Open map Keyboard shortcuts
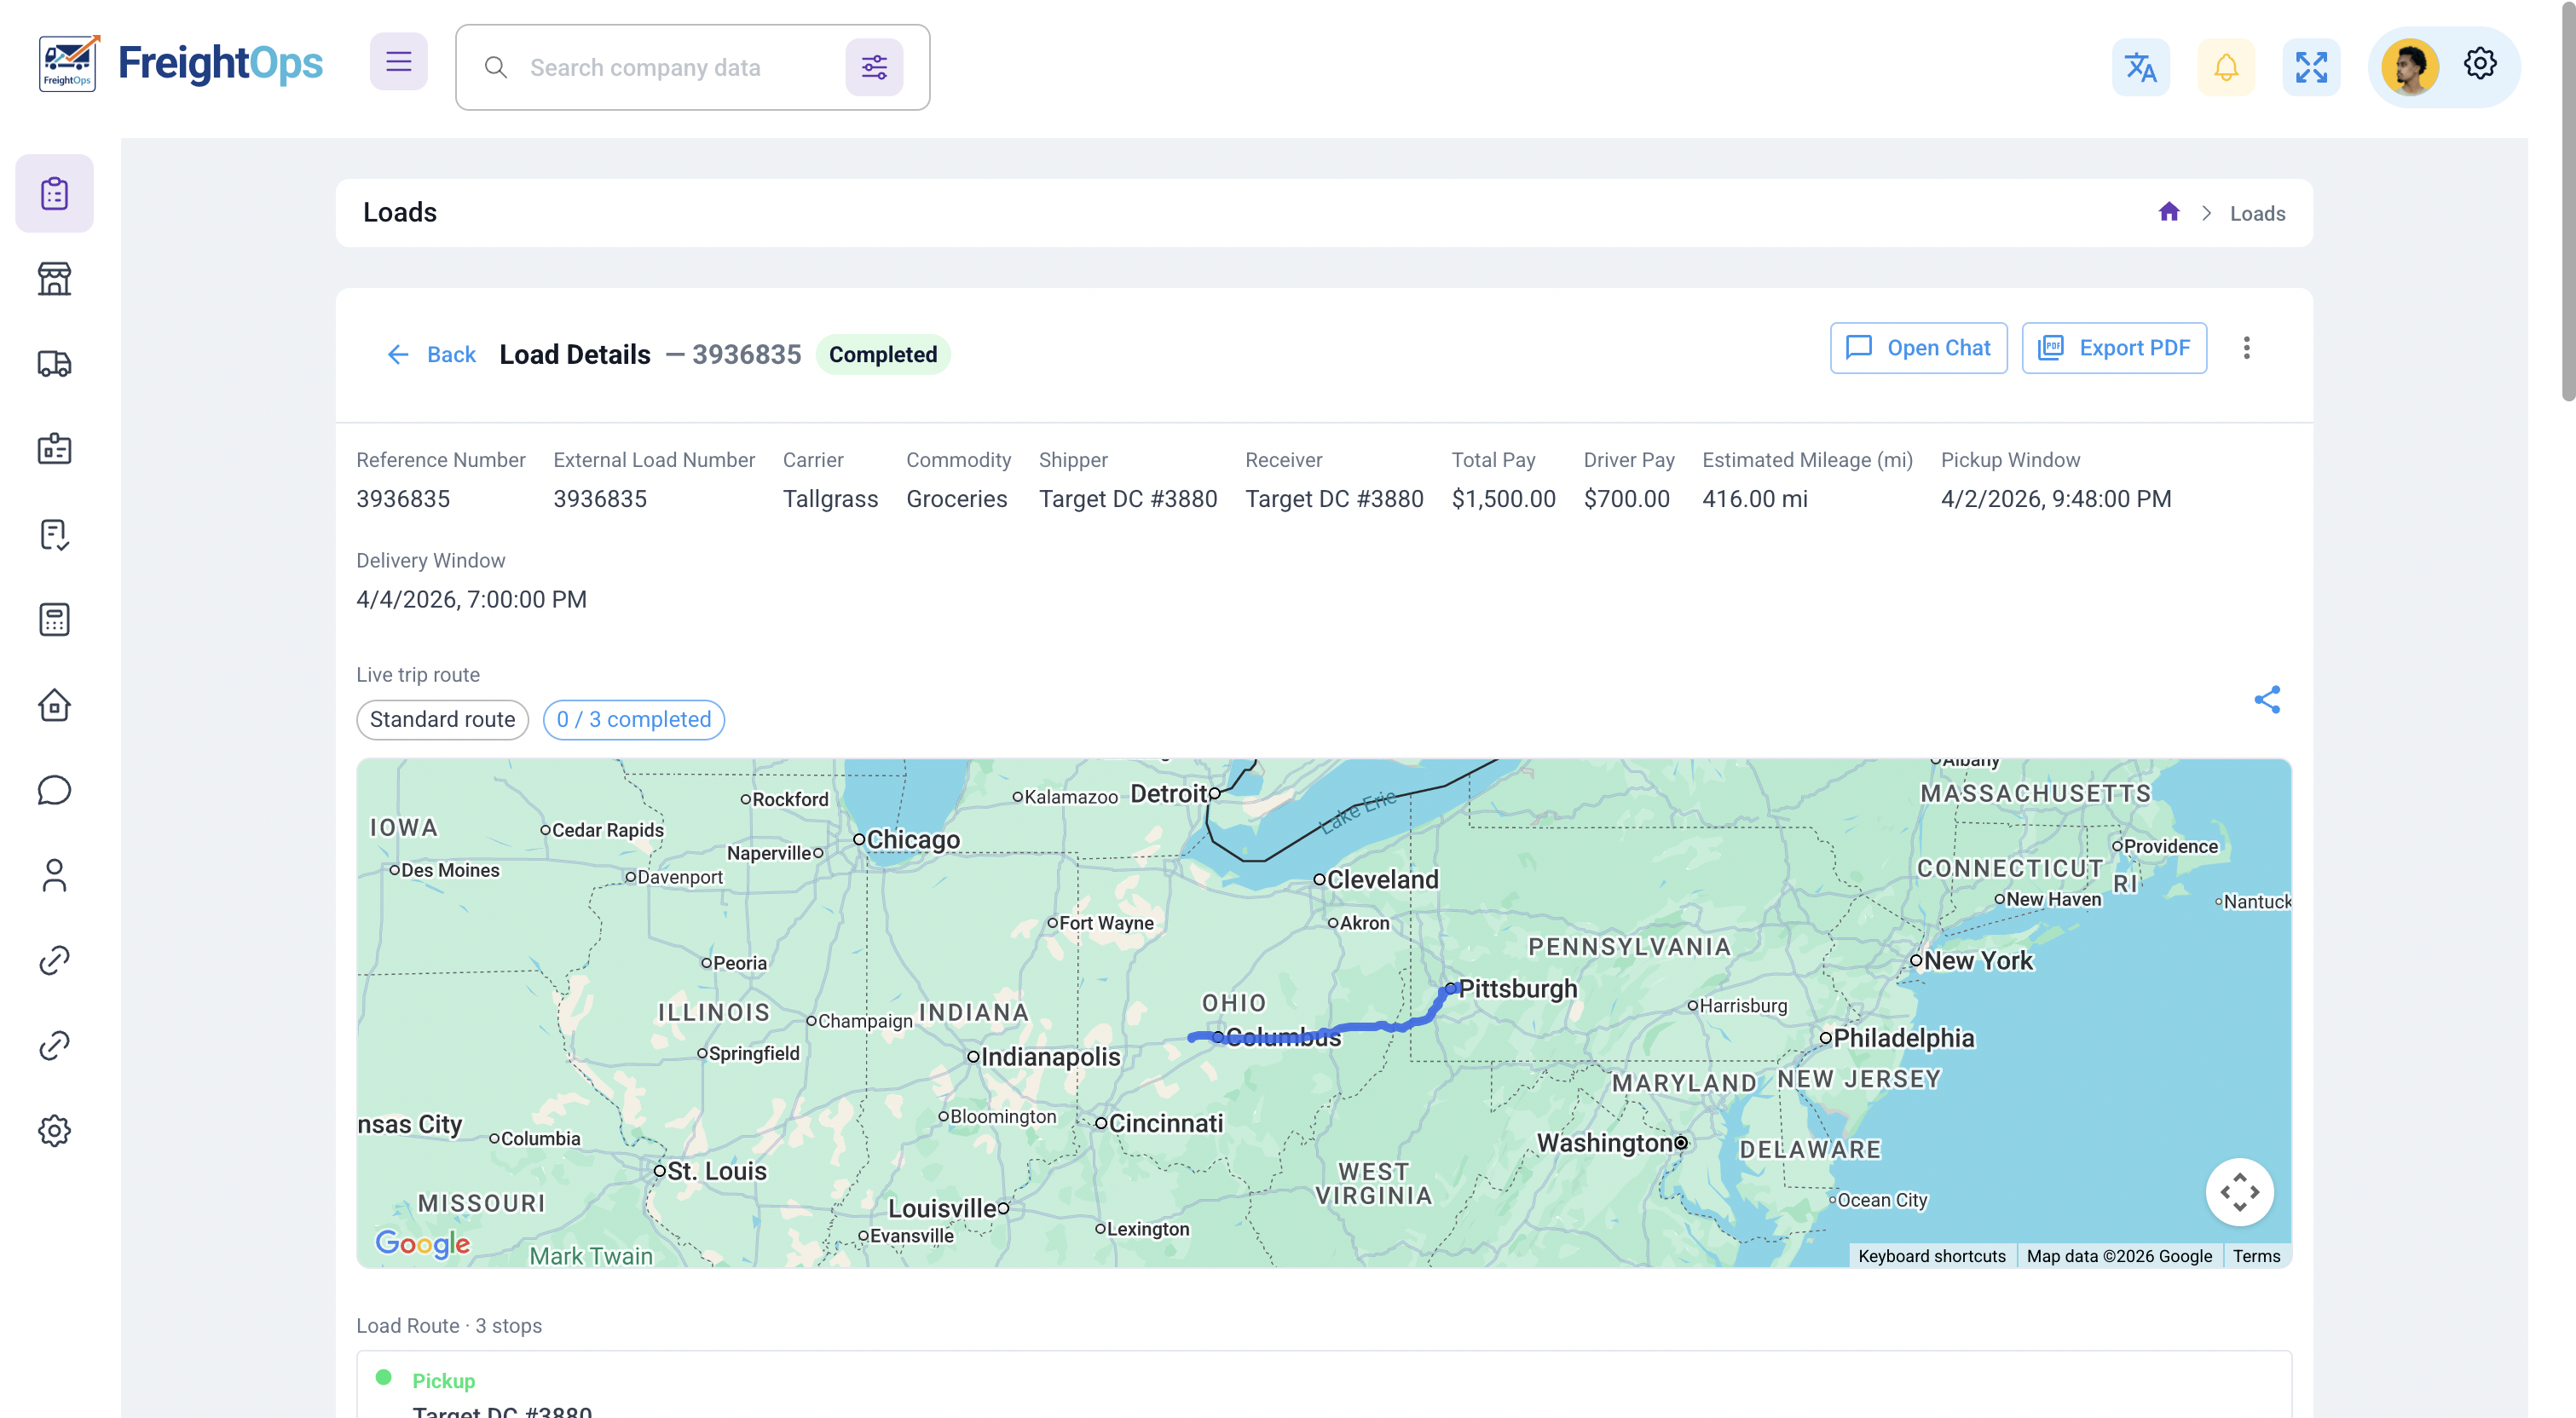The height and width of the screenshot is (1418, 2576). [x=1931, y=1256]
